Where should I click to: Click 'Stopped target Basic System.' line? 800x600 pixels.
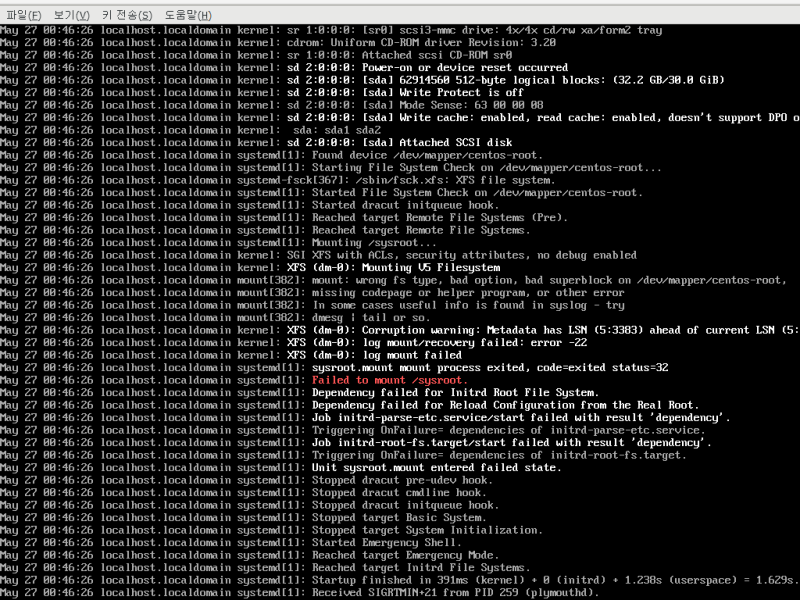click(x=400, y=518)
